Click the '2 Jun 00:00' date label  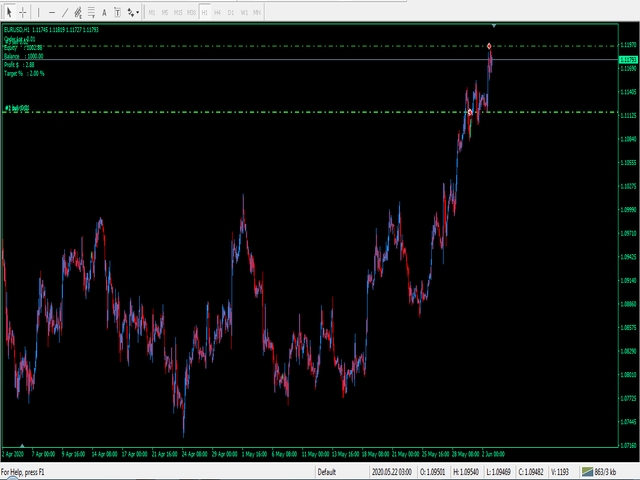[x=493, y=454]
